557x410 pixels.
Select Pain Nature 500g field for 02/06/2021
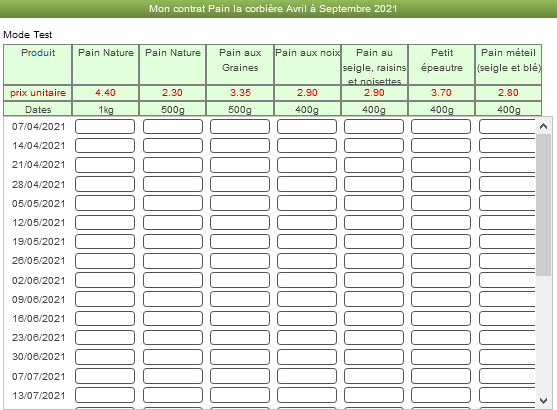(x=173, y=280)
